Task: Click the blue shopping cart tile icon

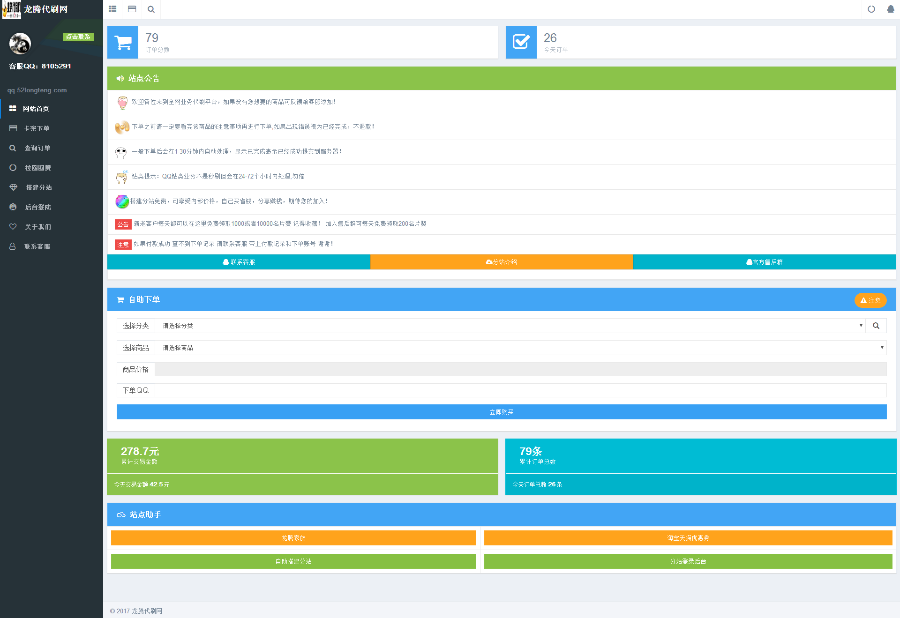Action: 123,42
